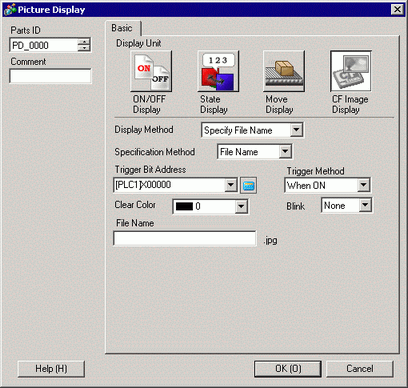Open the Trigger Bit Address dropdown arrow
This screenshot has width=408, height=388.
pos(231,185)
